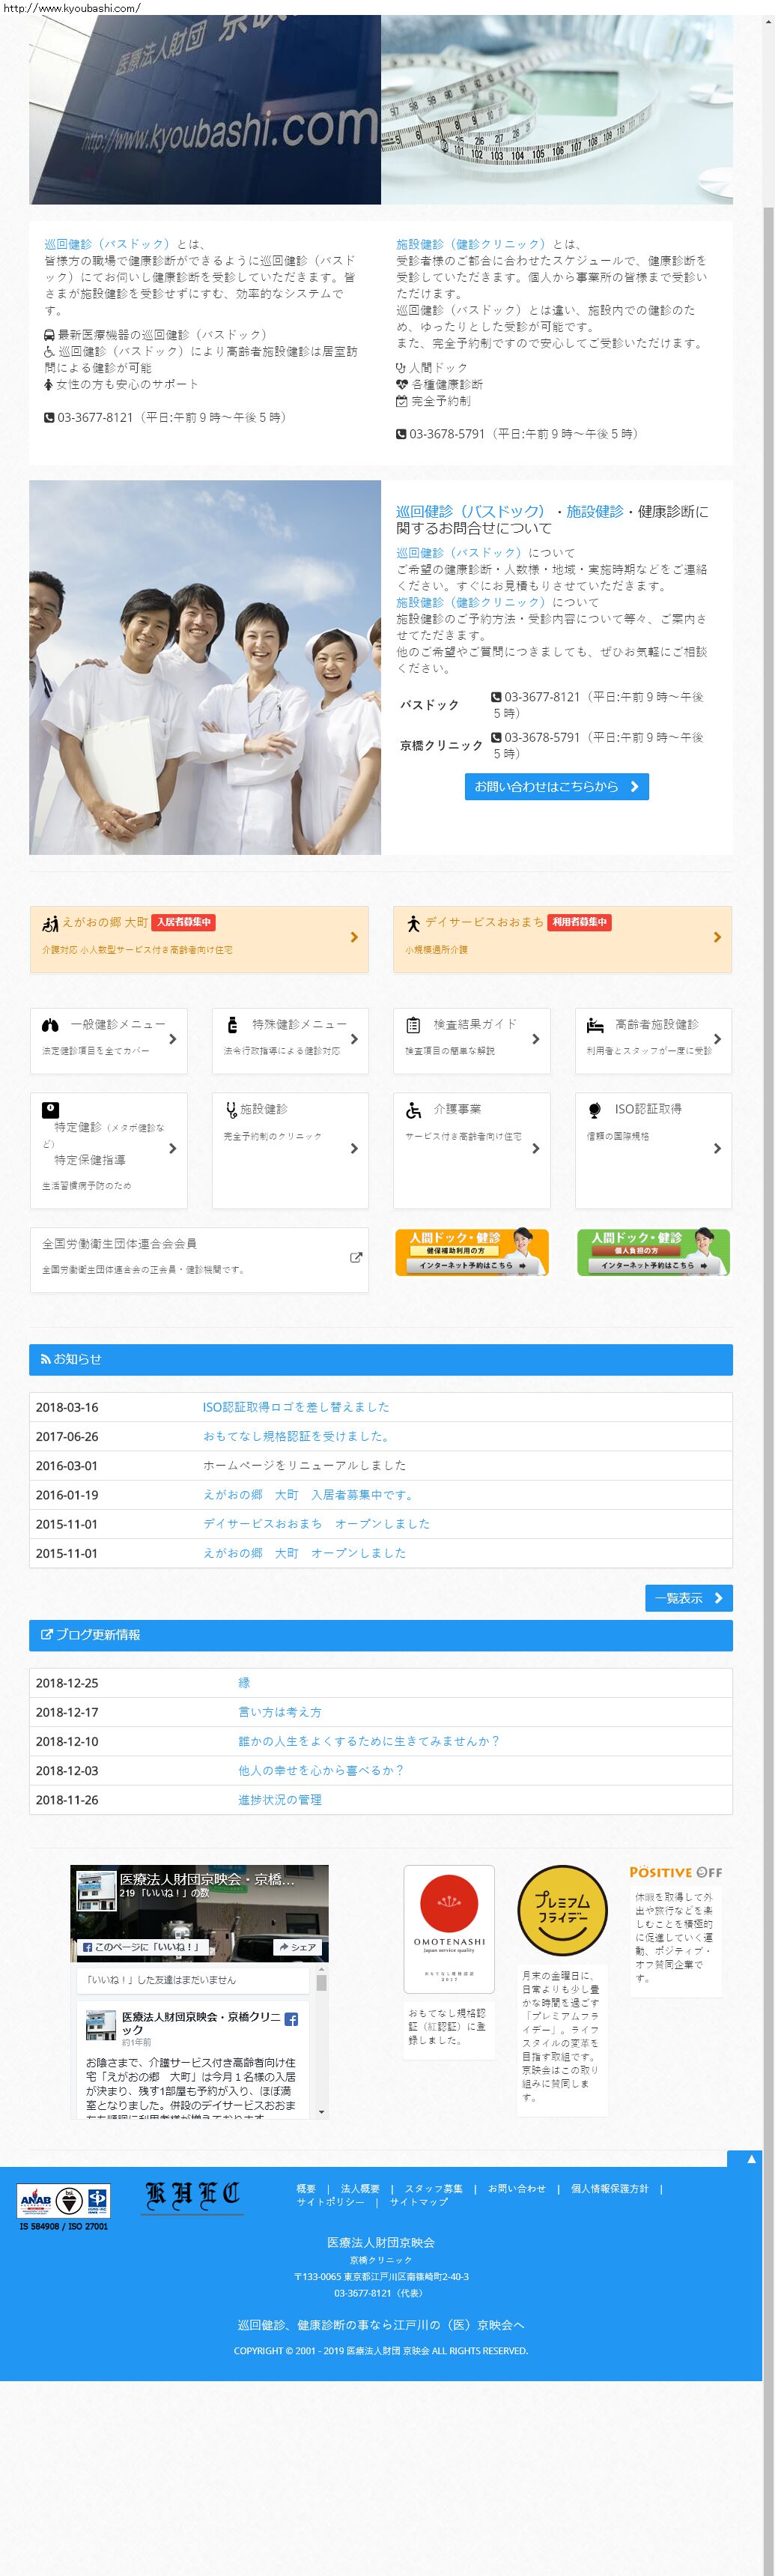The height and width of the screenshot is (2576, 775).
Task: Click the bottle icon beside 特殊健診メニュー
Action: click(232, 1025)
